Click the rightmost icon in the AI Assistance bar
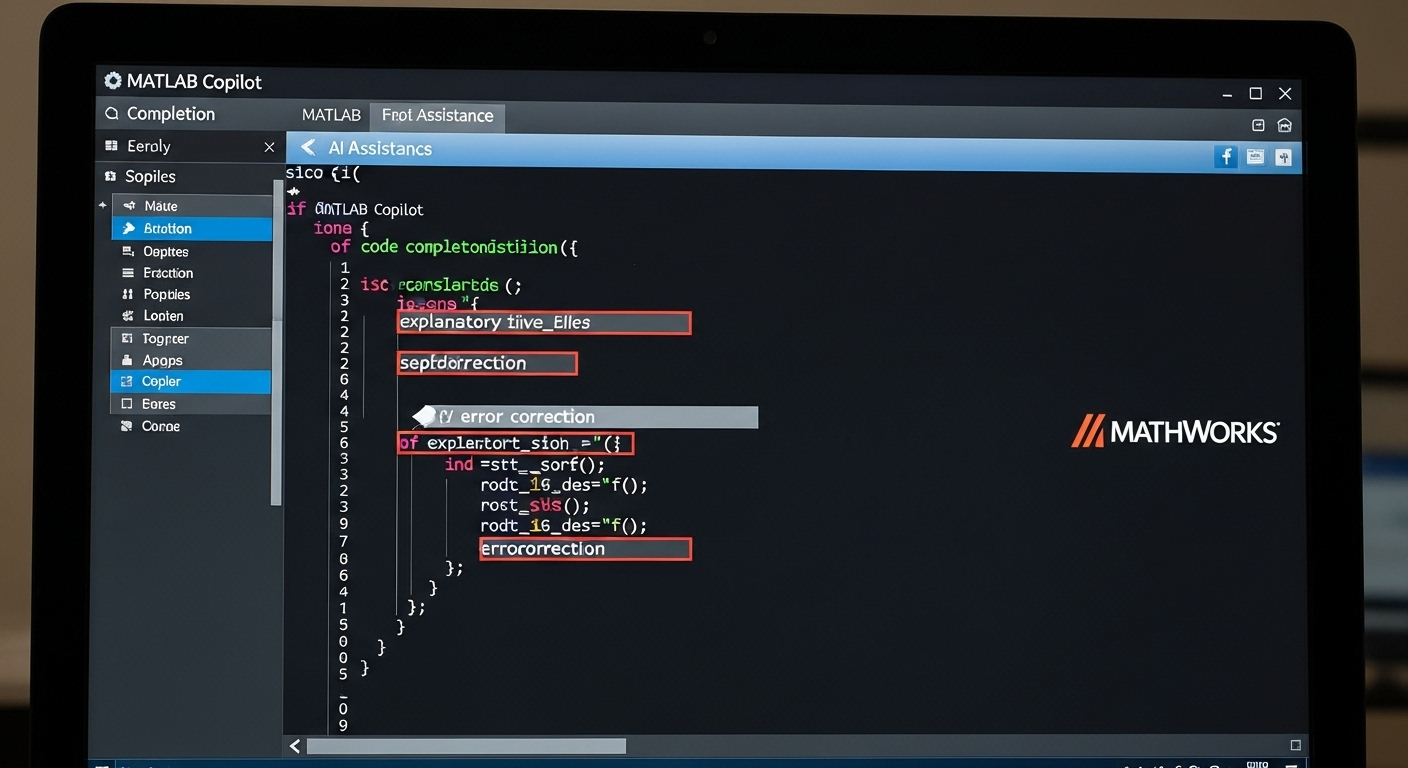Screen dimensions: 1408x768 pyautogui.click(x=1284, y=157)
